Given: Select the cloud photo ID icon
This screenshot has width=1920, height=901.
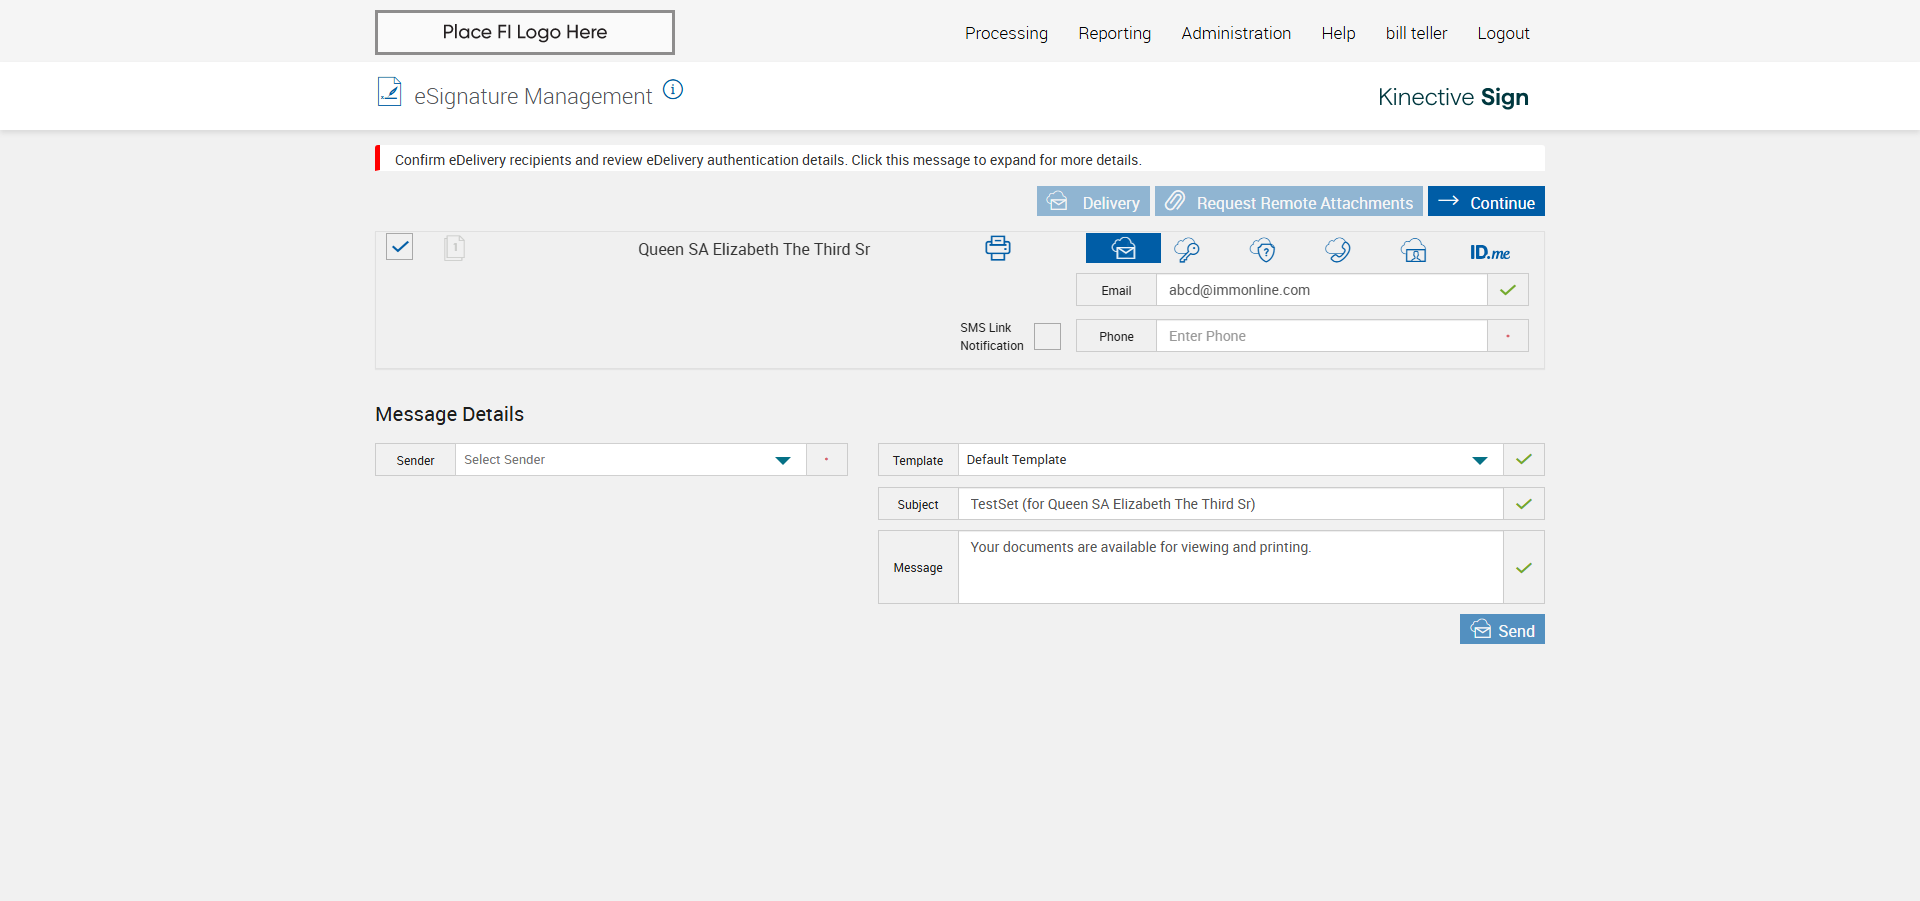Looking at the screenshot, I should [x=1413, y=250].
